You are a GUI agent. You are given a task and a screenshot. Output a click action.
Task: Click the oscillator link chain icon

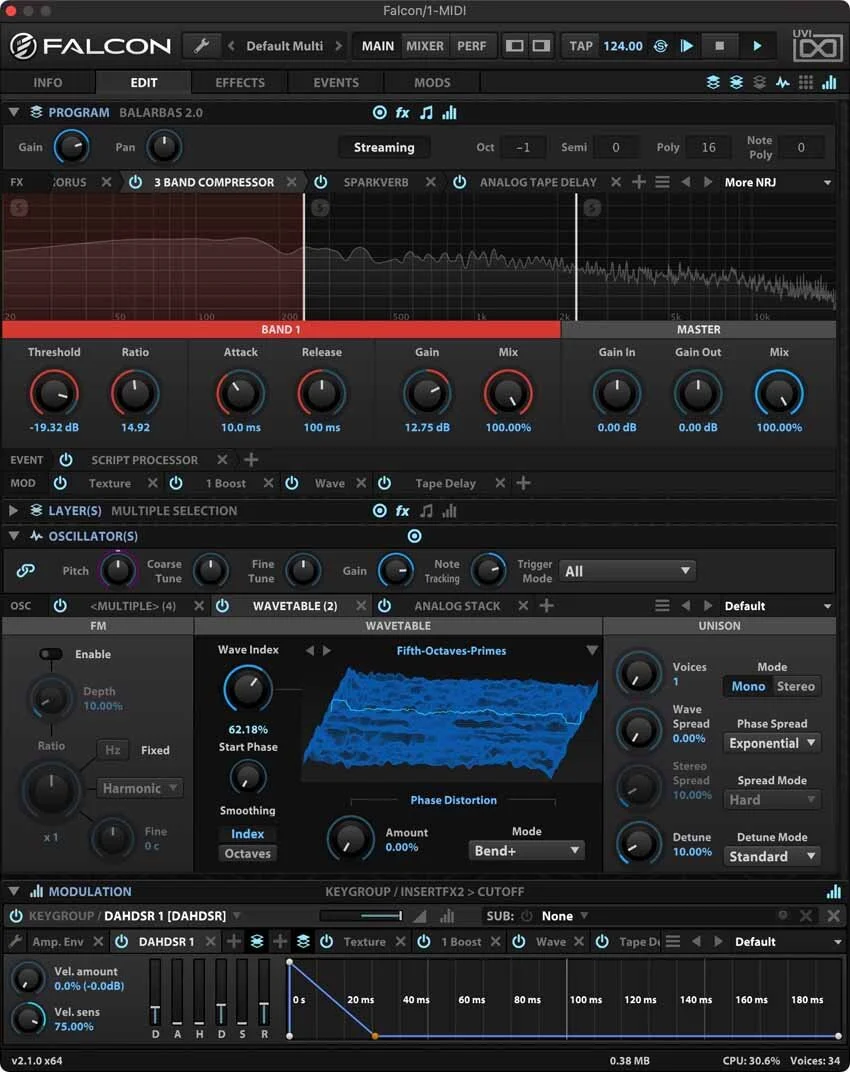tap(25, 570)
